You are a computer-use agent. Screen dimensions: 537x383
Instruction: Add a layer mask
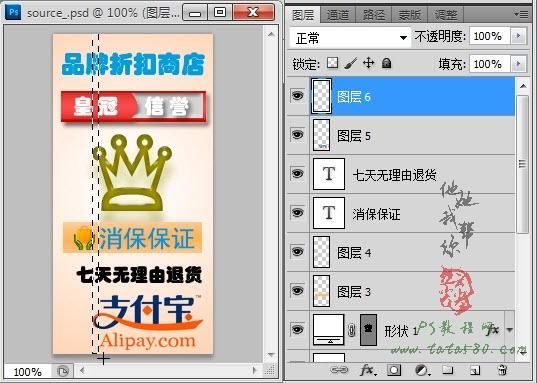tap(394, 370)
